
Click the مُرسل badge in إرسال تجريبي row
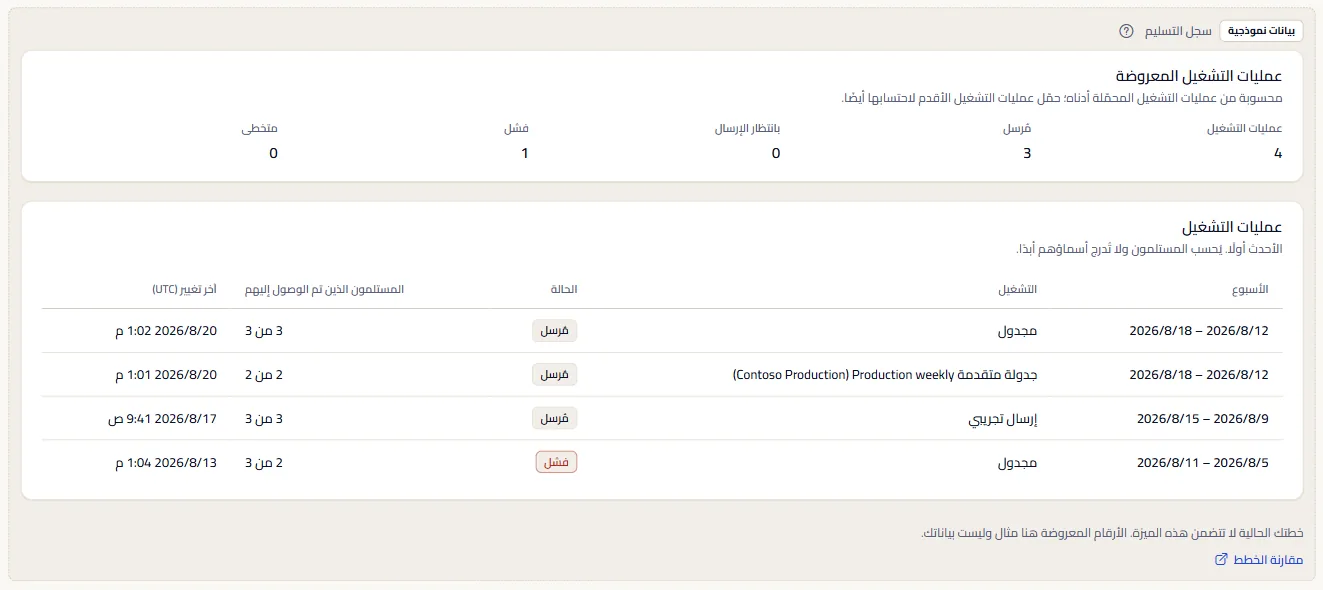(x=554, y=419)
